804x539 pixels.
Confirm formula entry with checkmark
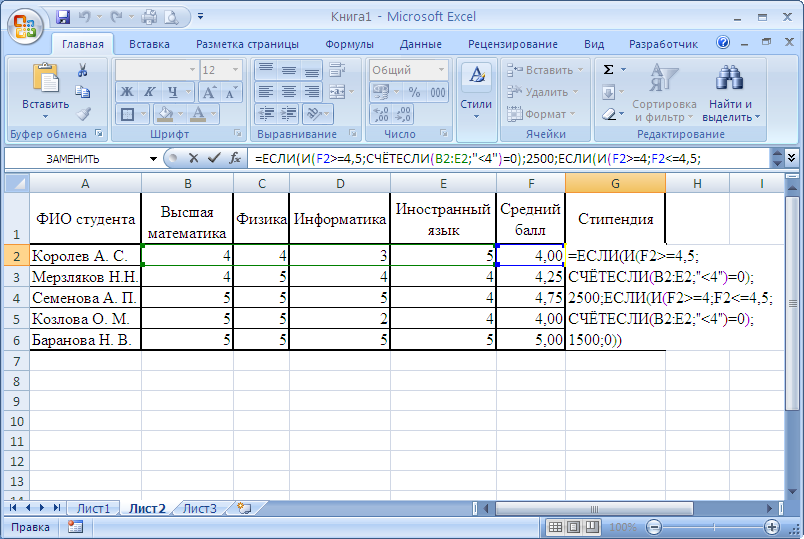(x=214, y=158)
